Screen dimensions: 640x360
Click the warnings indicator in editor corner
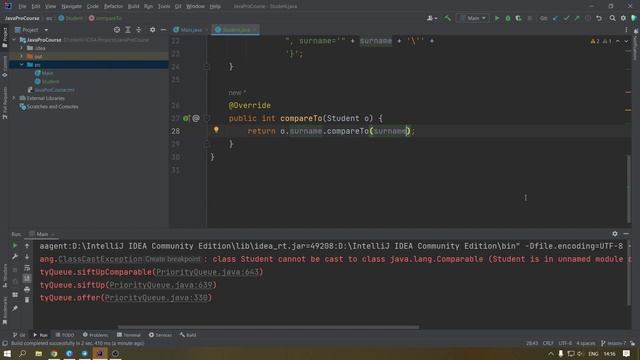(601, 41)
